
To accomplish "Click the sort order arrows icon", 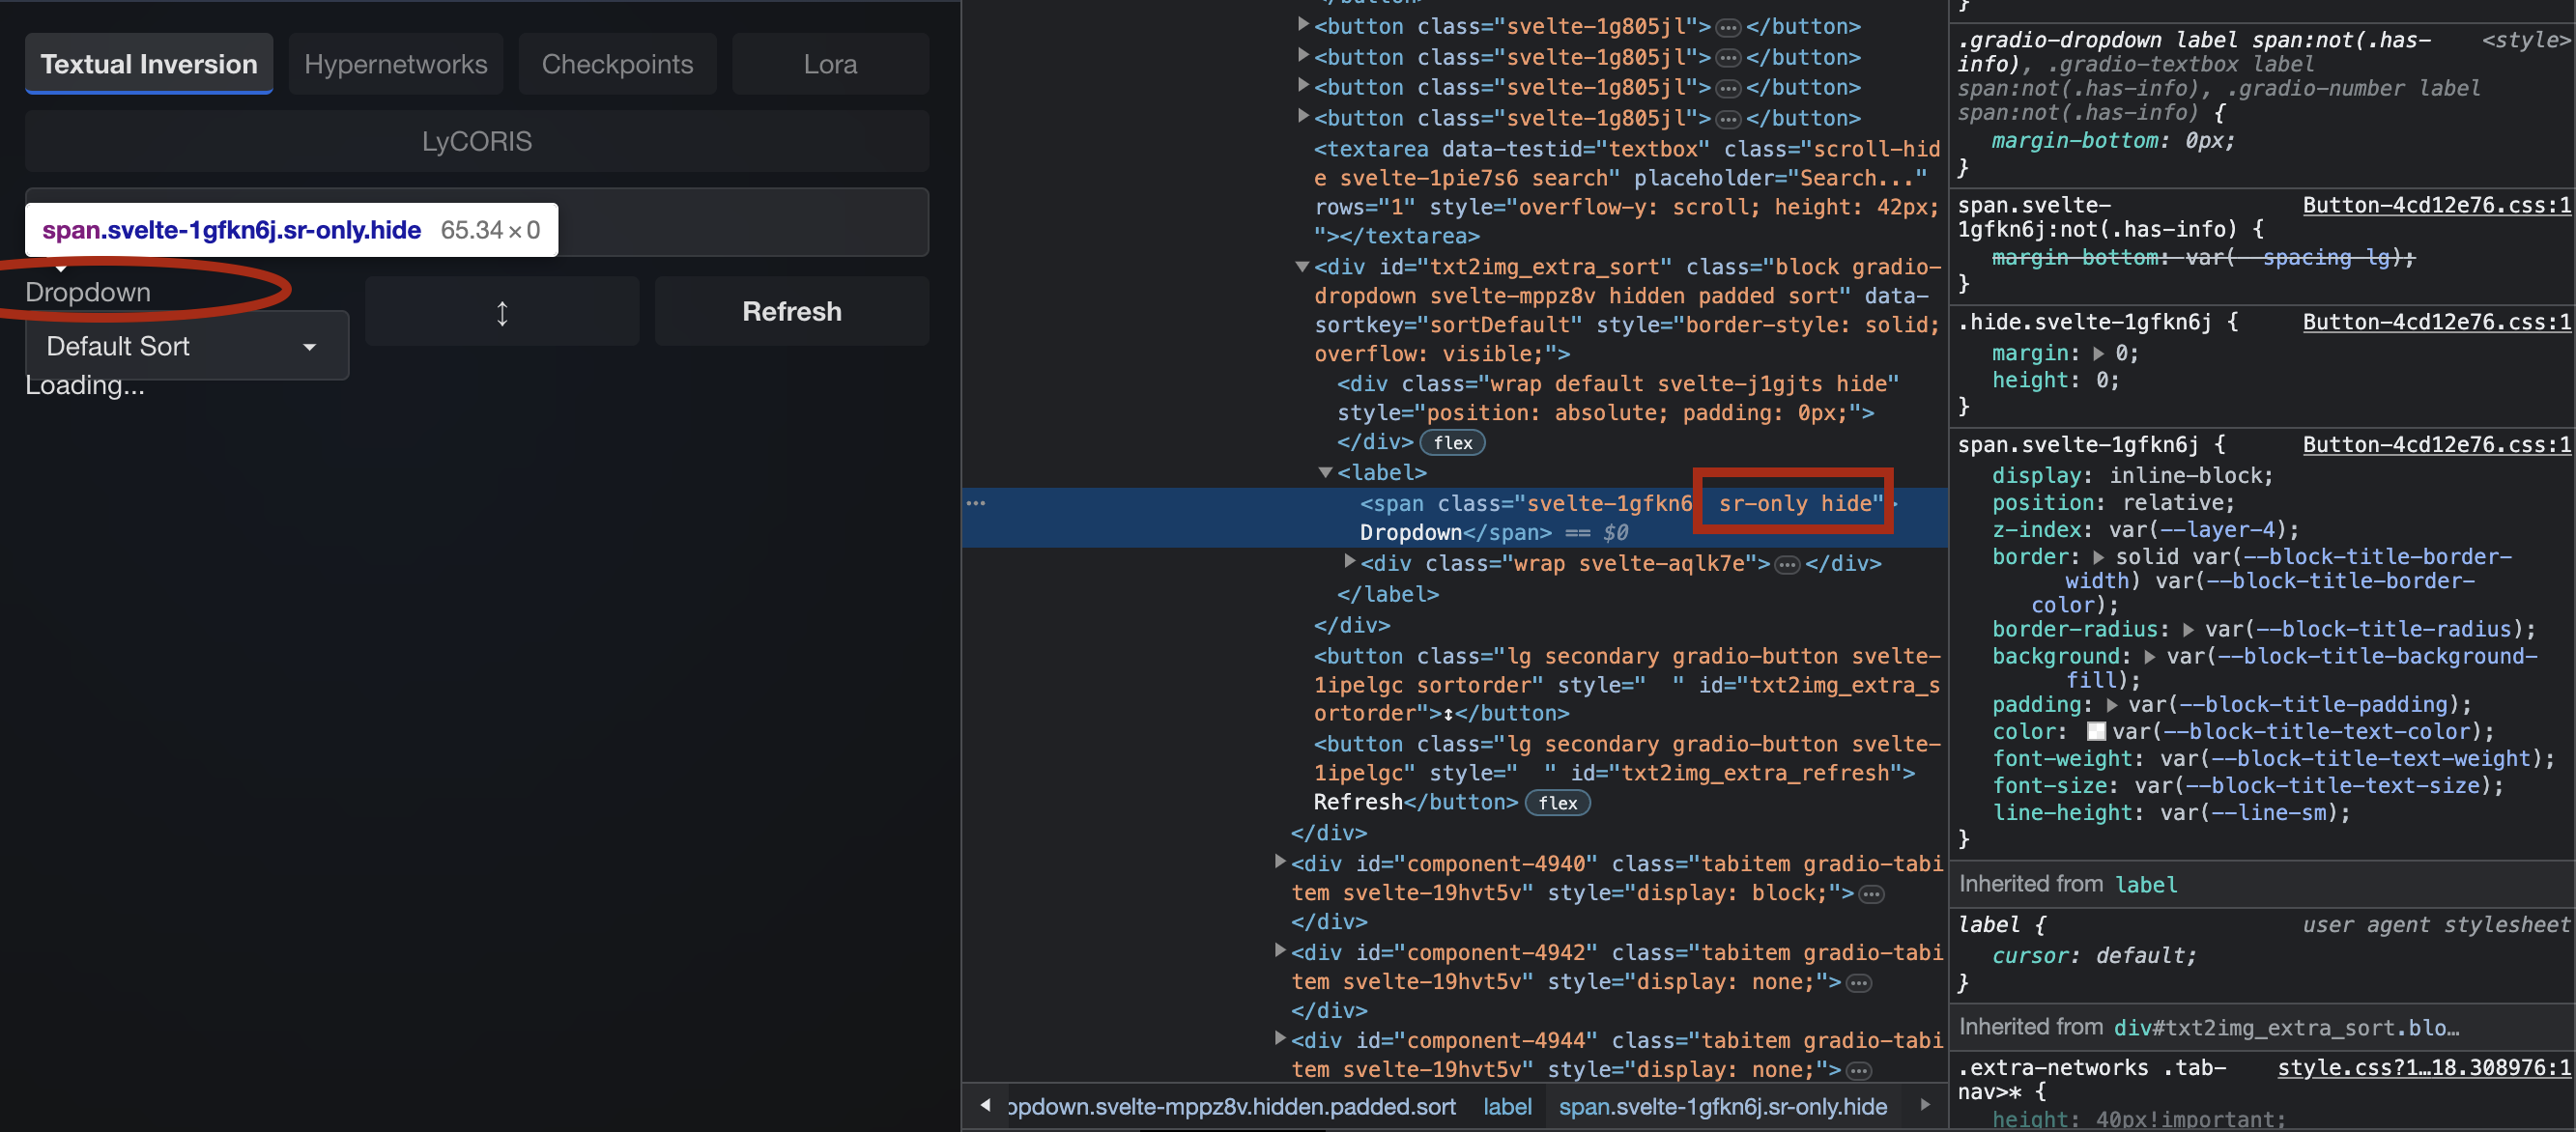I will click(502, 311).
